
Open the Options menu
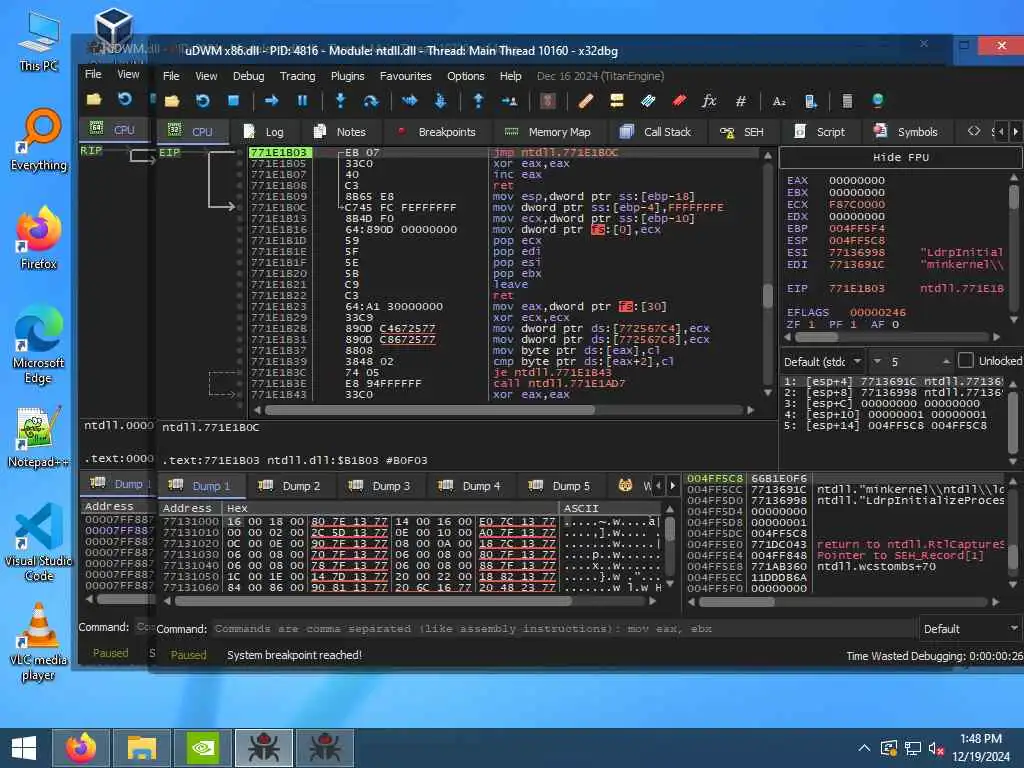pos(466,76)
